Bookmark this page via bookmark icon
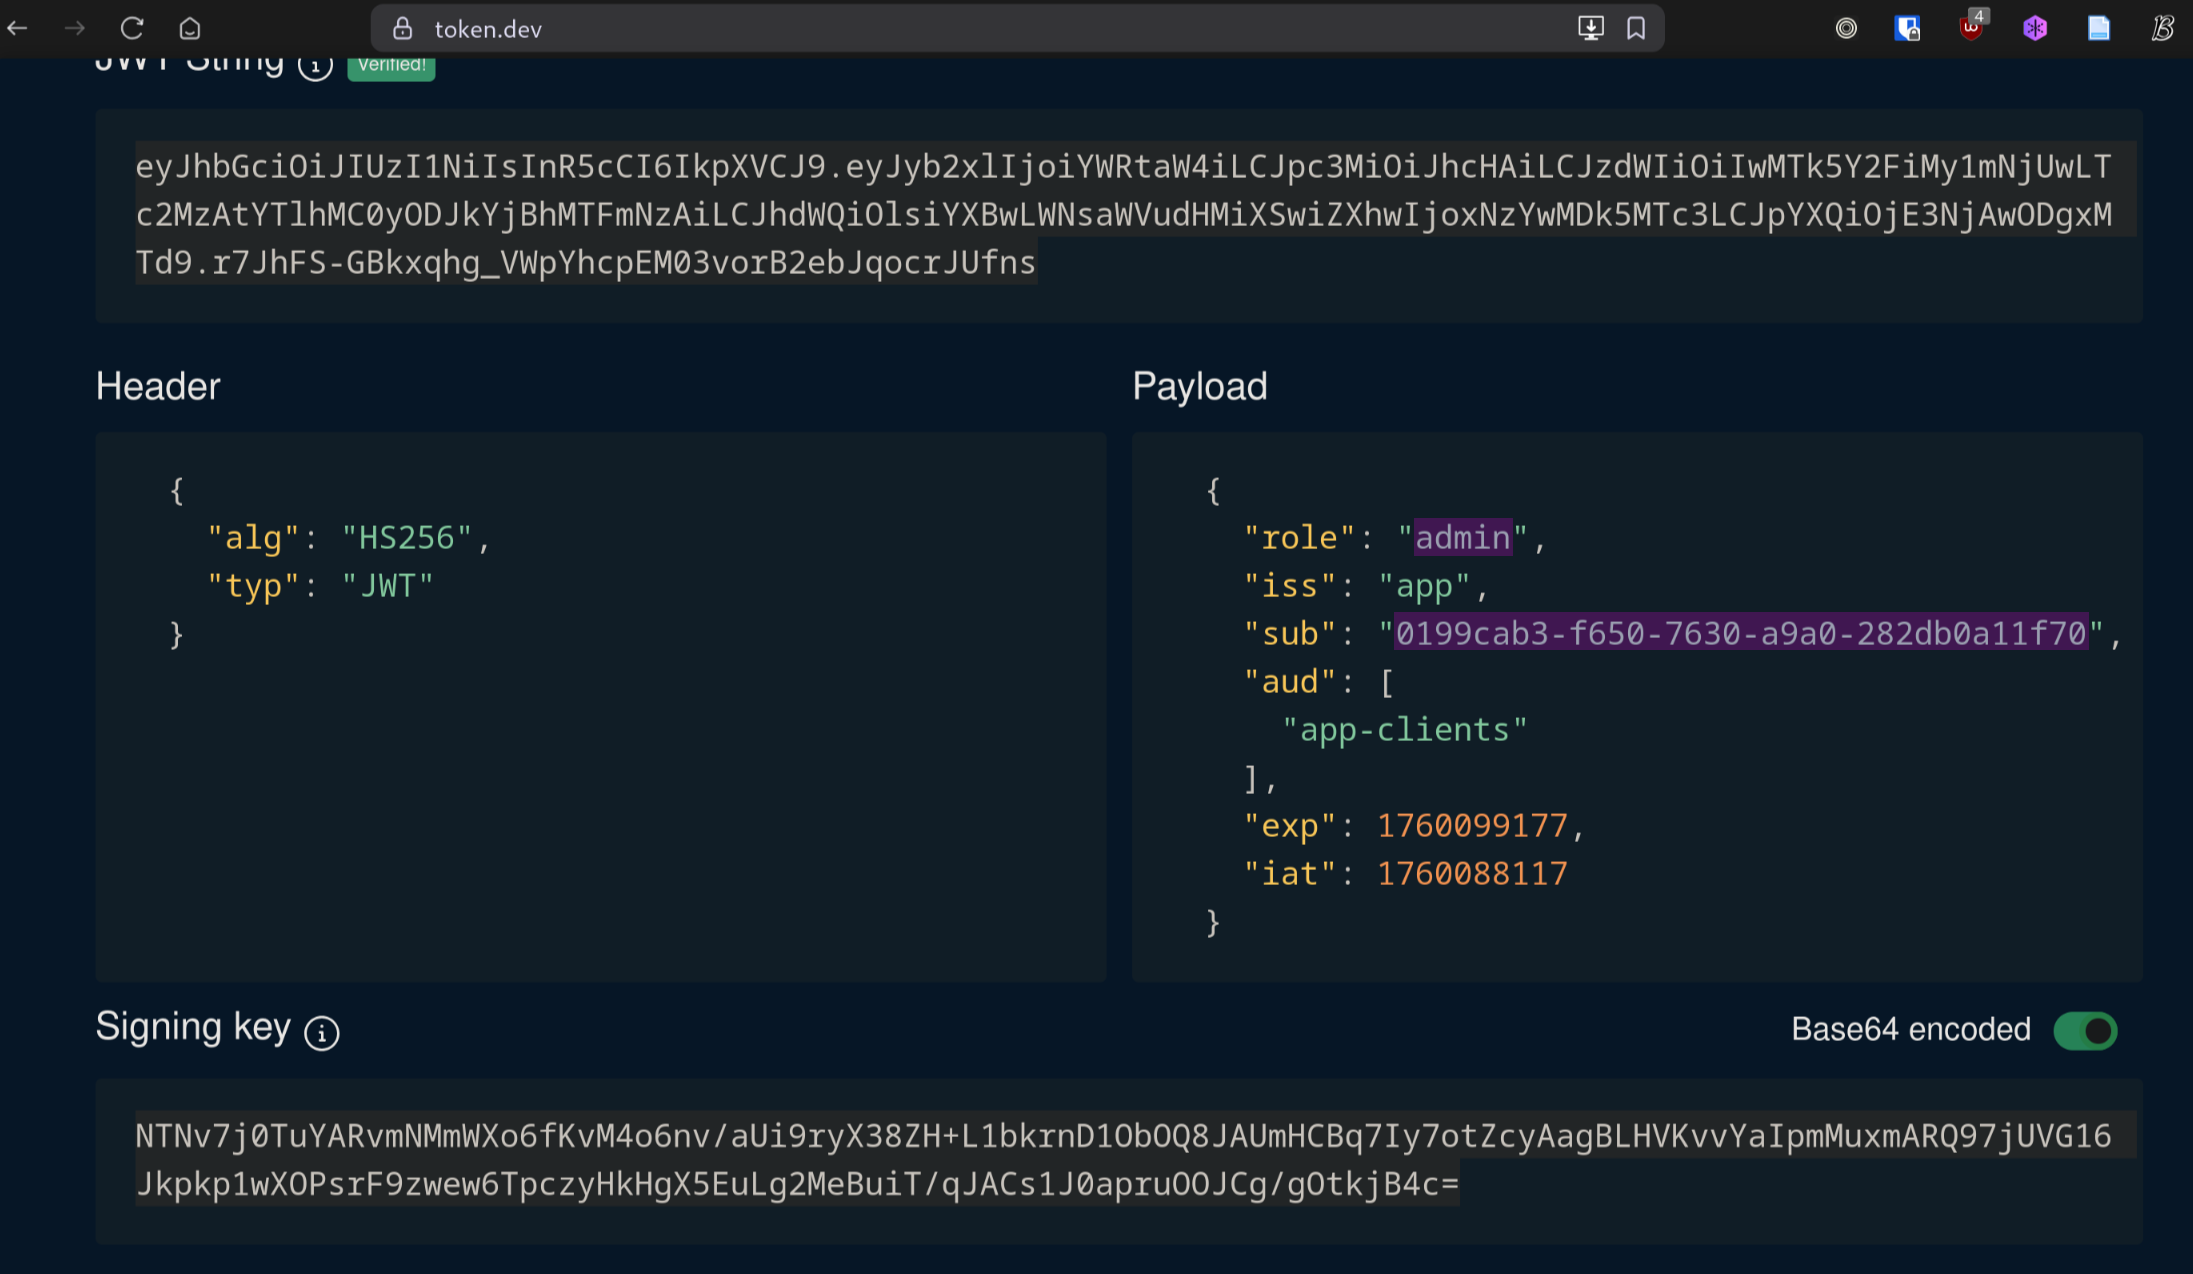 point(1636,28)
